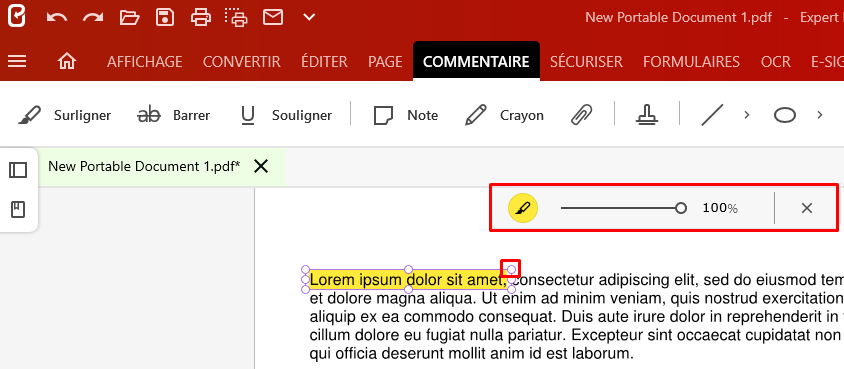Image resolution: width=844 pixels, height=369 pixels.
Task: Click the app logo icon
Action: click(17, 17)
